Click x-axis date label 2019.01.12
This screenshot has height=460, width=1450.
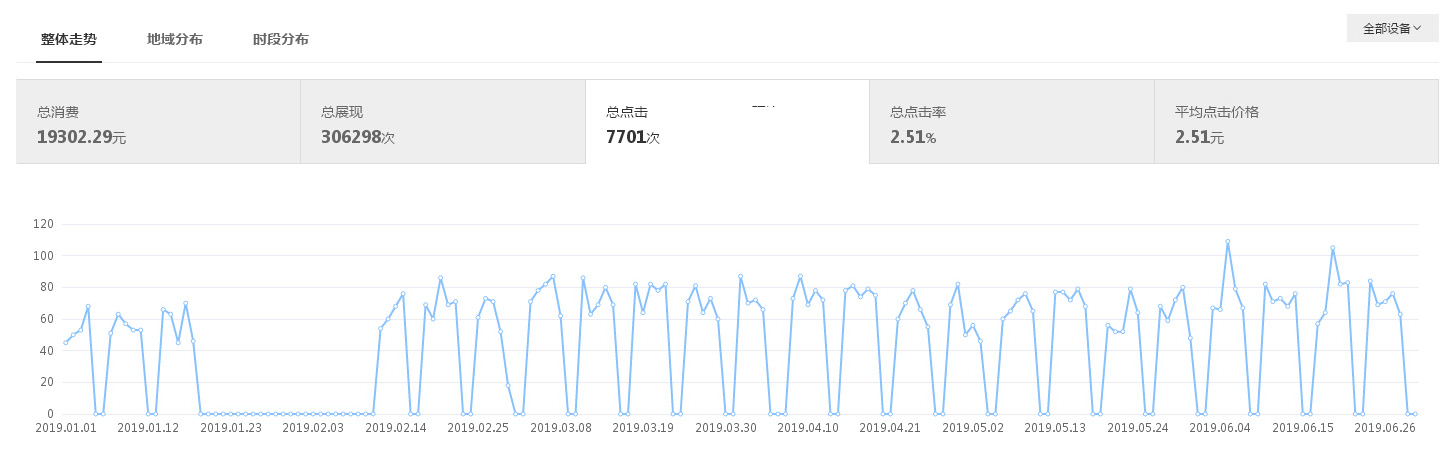(148, 428)
